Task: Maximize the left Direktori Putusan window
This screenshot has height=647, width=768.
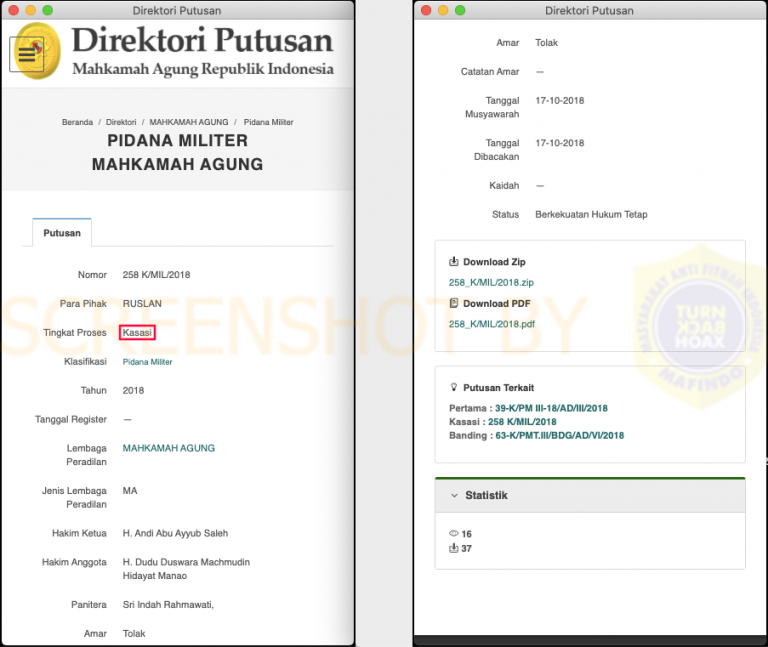Action: 48,10
